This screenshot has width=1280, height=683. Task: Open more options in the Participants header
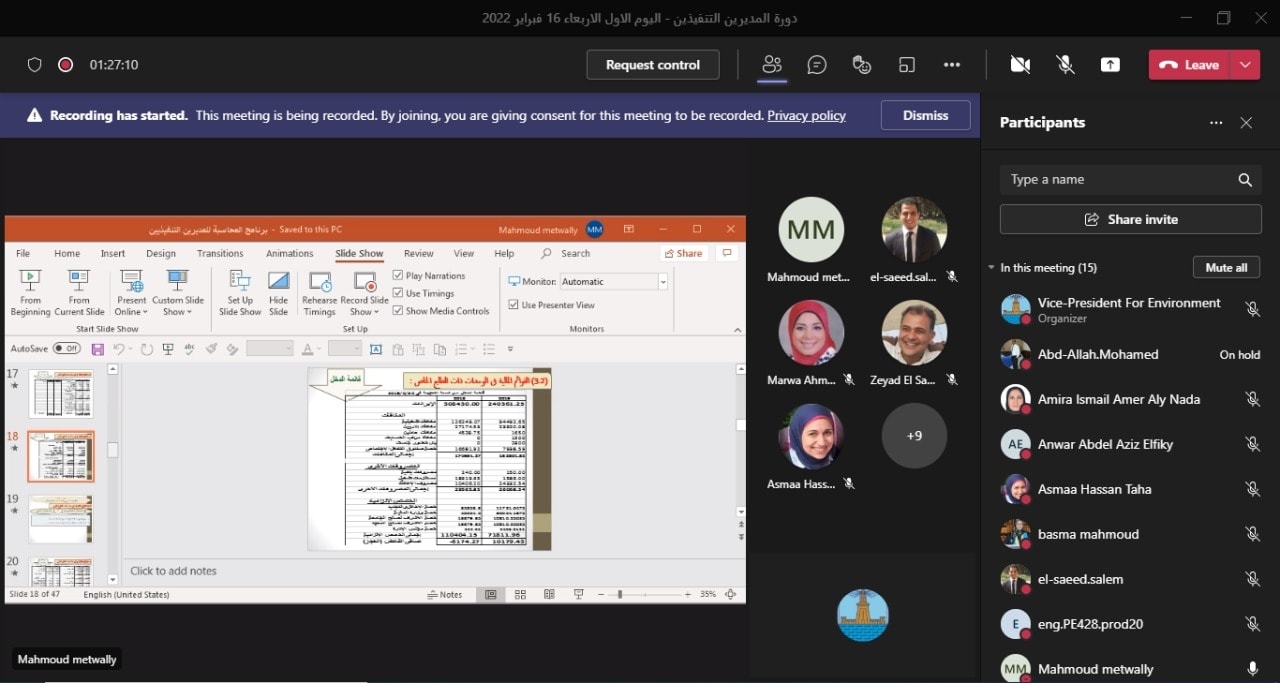coord(1216,123)
